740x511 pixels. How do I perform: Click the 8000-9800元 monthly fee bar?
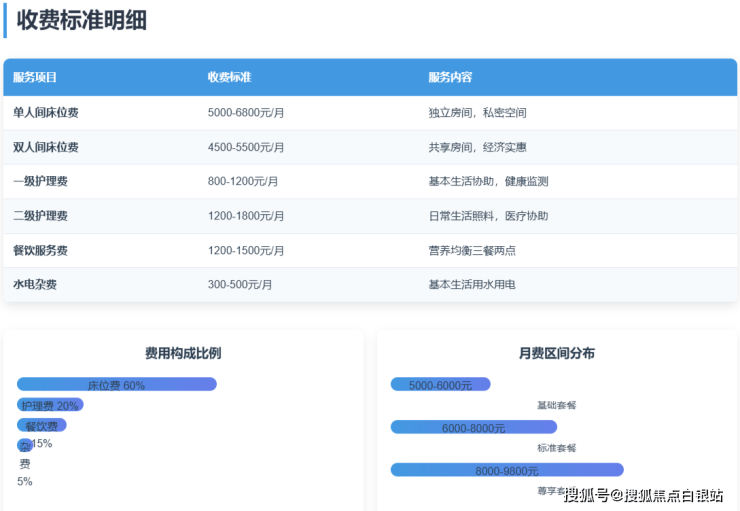point(506,470)
